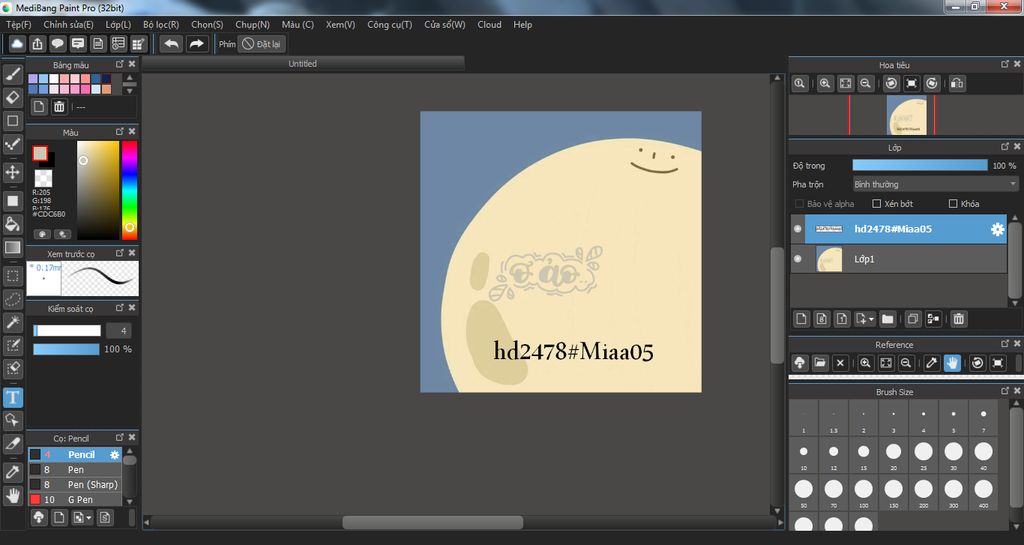
Task: Click the brush opacity 100% slider
Action: [66, 349]
